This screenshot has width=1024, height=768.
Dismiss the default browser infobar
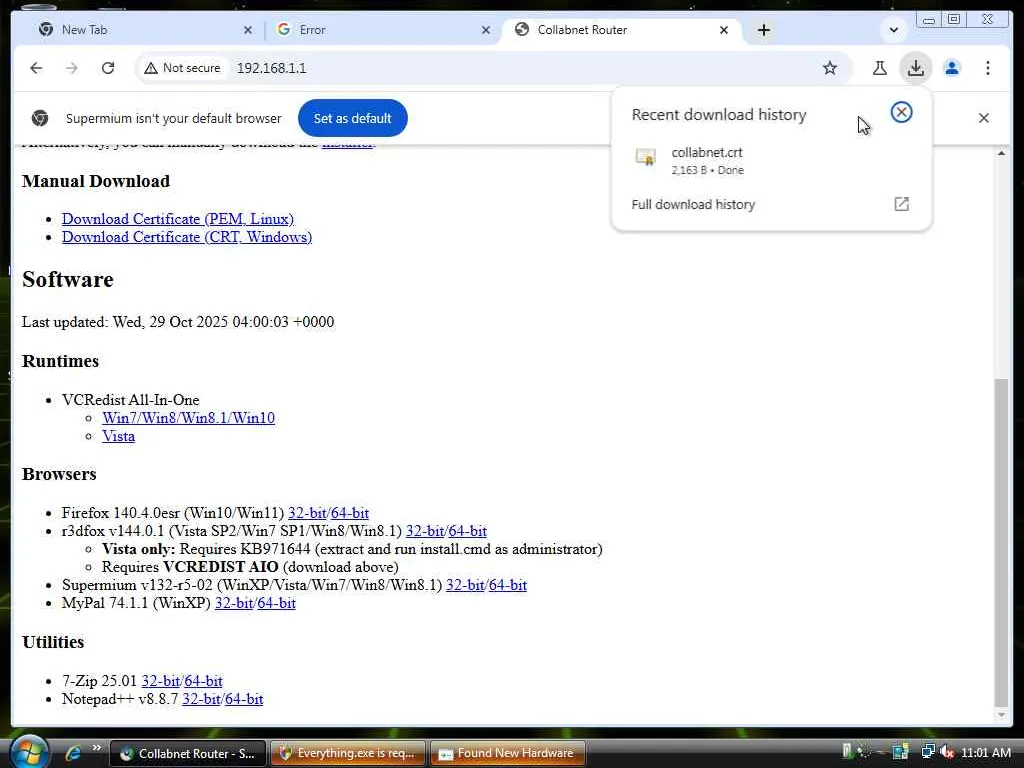984,118
